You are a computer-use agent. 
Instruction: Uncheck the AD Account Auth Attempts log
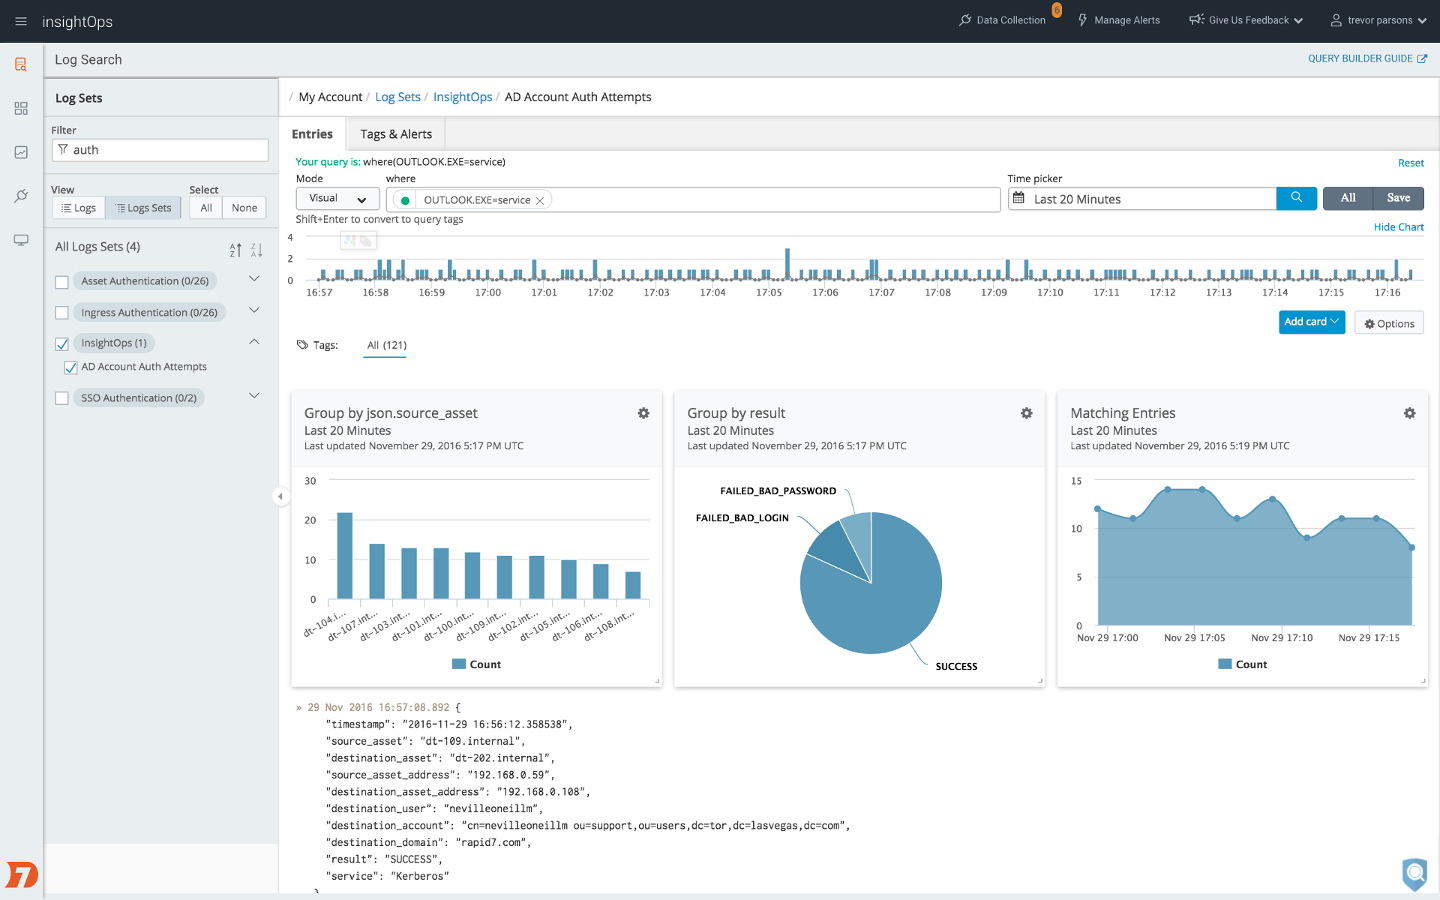71,367
